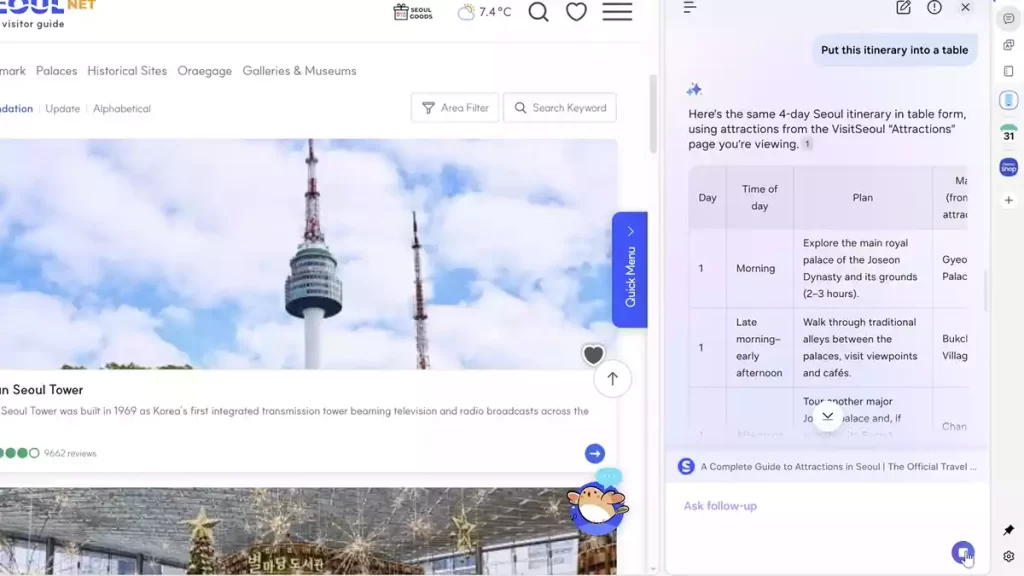Viewport: 1024px width, 576px height.
Task: Stop the response with the send-area button
Action: pos(962,552)
